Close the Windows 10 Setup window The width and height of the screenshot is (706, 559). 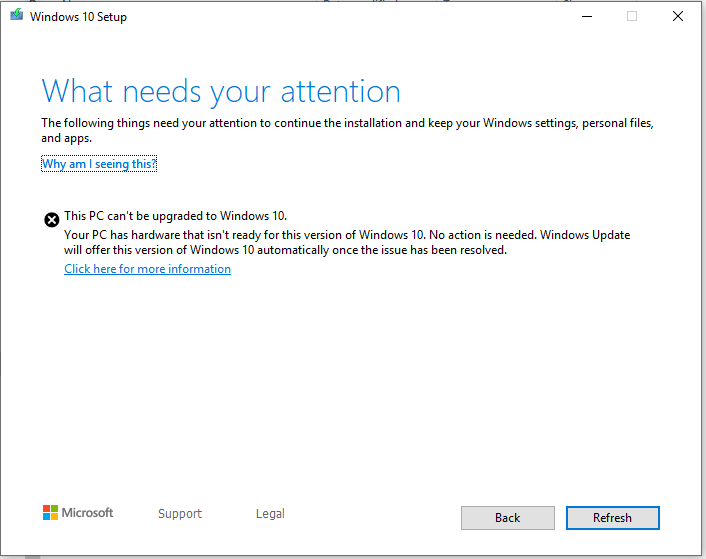click(678, 17)
